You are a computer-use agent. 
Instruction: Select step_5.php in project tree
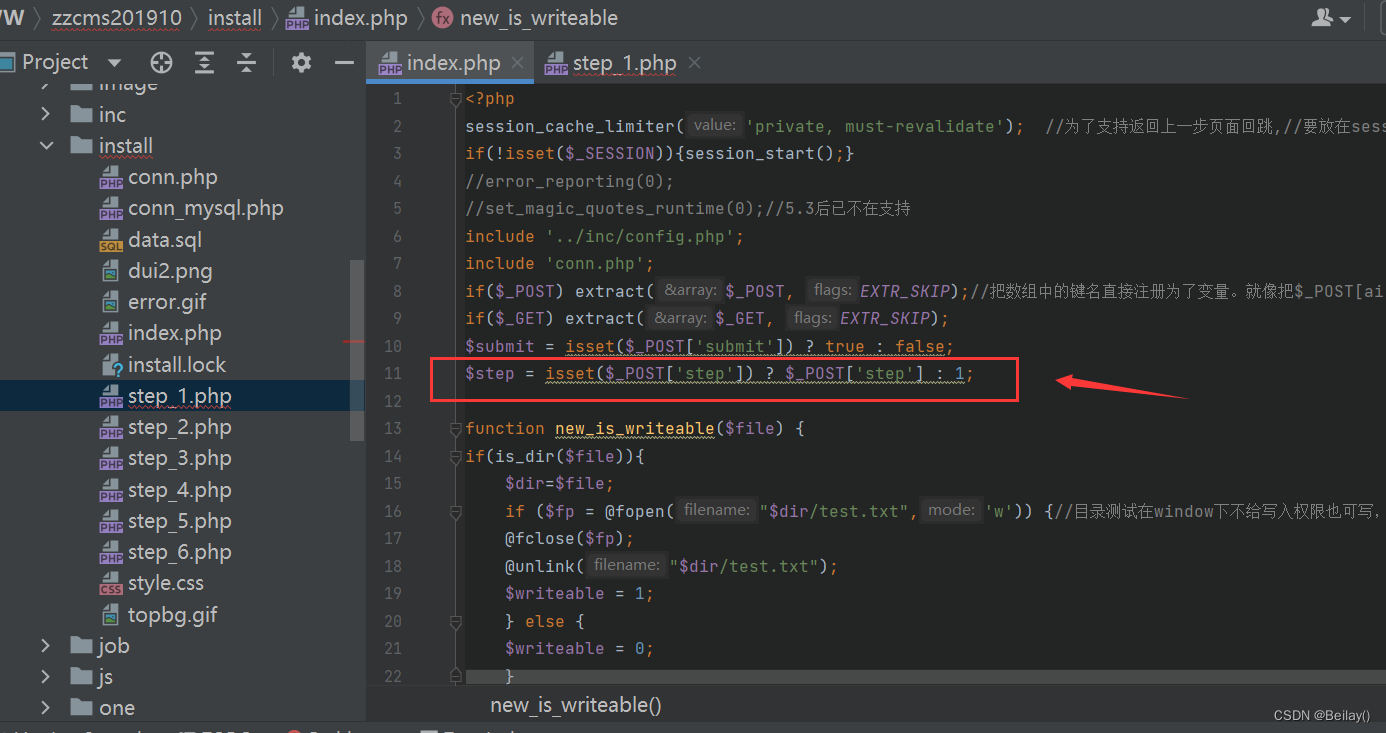pyautogui.click(x=179, y=521)
